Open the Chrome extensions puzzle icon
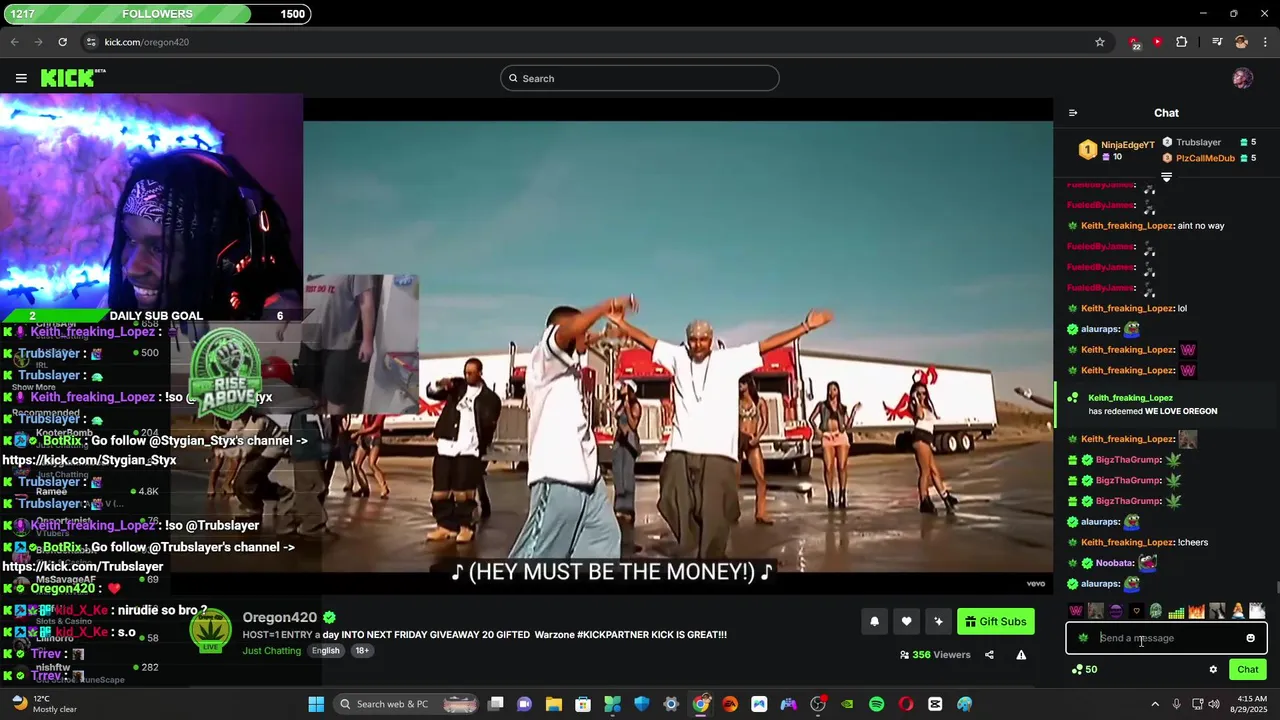The width and height of the screenshot is (1280, 720). [1182, 42]
